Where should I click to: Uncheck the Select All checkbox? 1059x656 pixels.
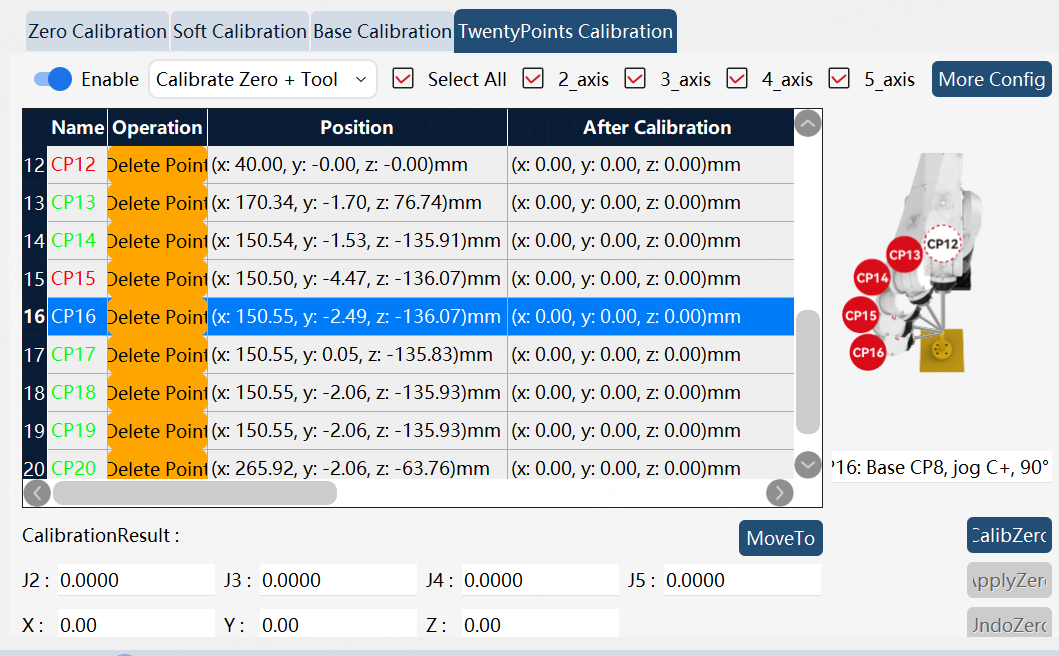click(x=403, y=78)
